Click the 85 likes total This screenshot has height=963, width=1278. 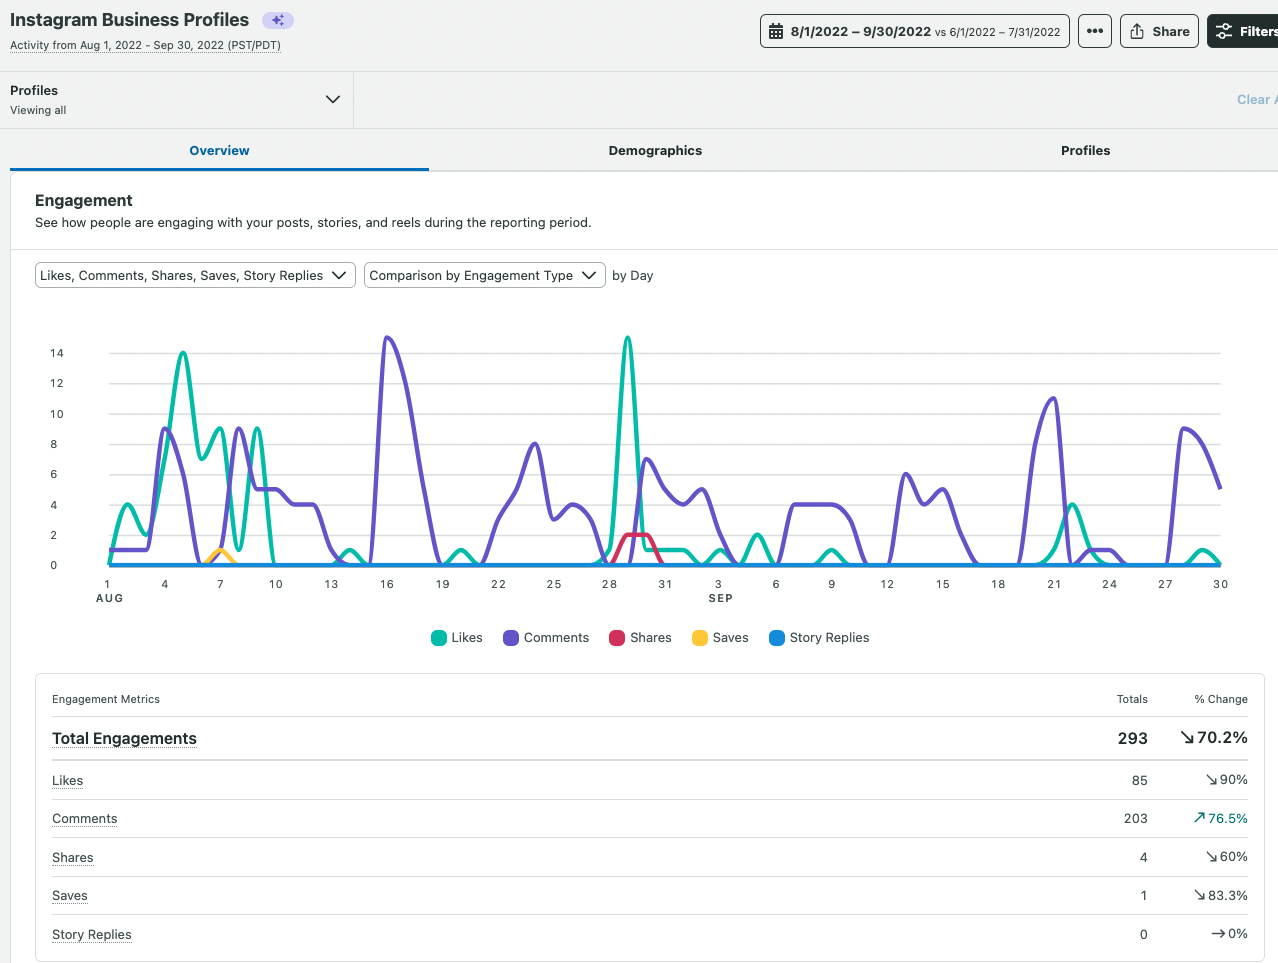pos(1139,780)
